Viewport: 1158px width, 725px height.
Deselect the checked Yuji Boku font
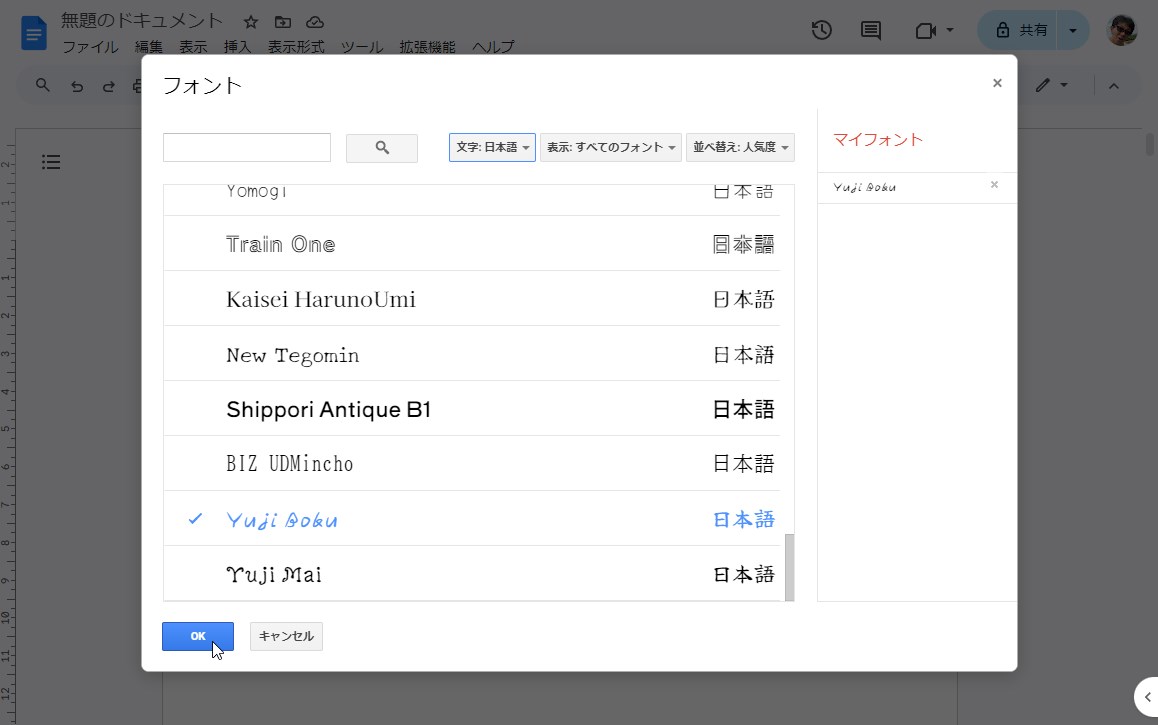(x=472, y=518)
